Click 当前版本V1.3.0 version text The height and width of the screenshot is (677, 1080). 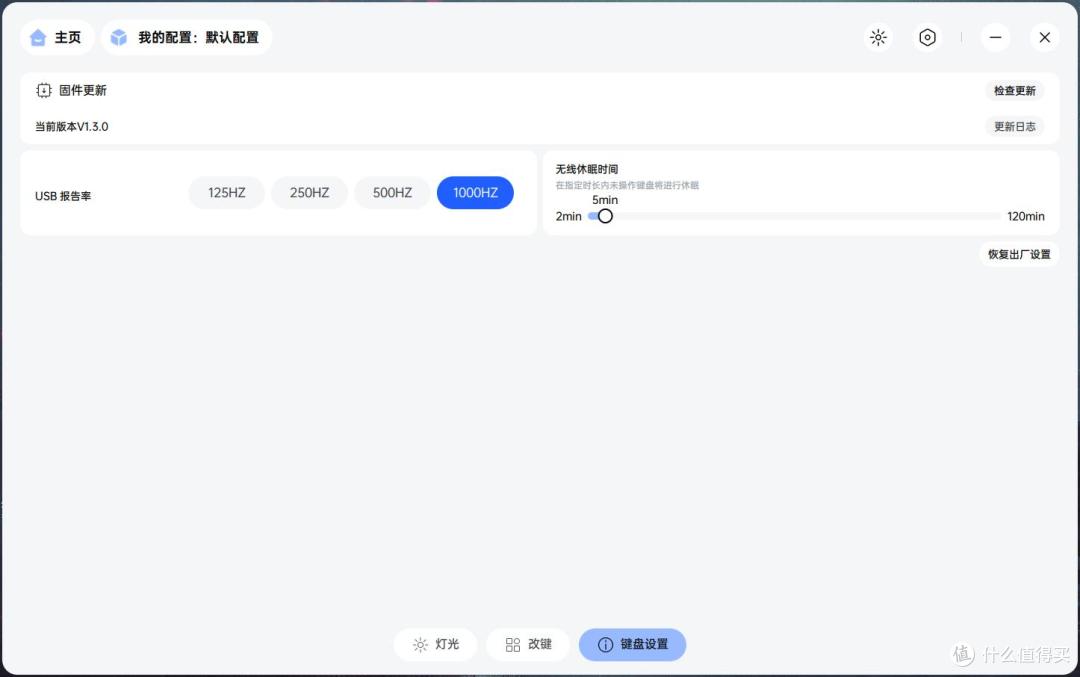coord(72,127)
